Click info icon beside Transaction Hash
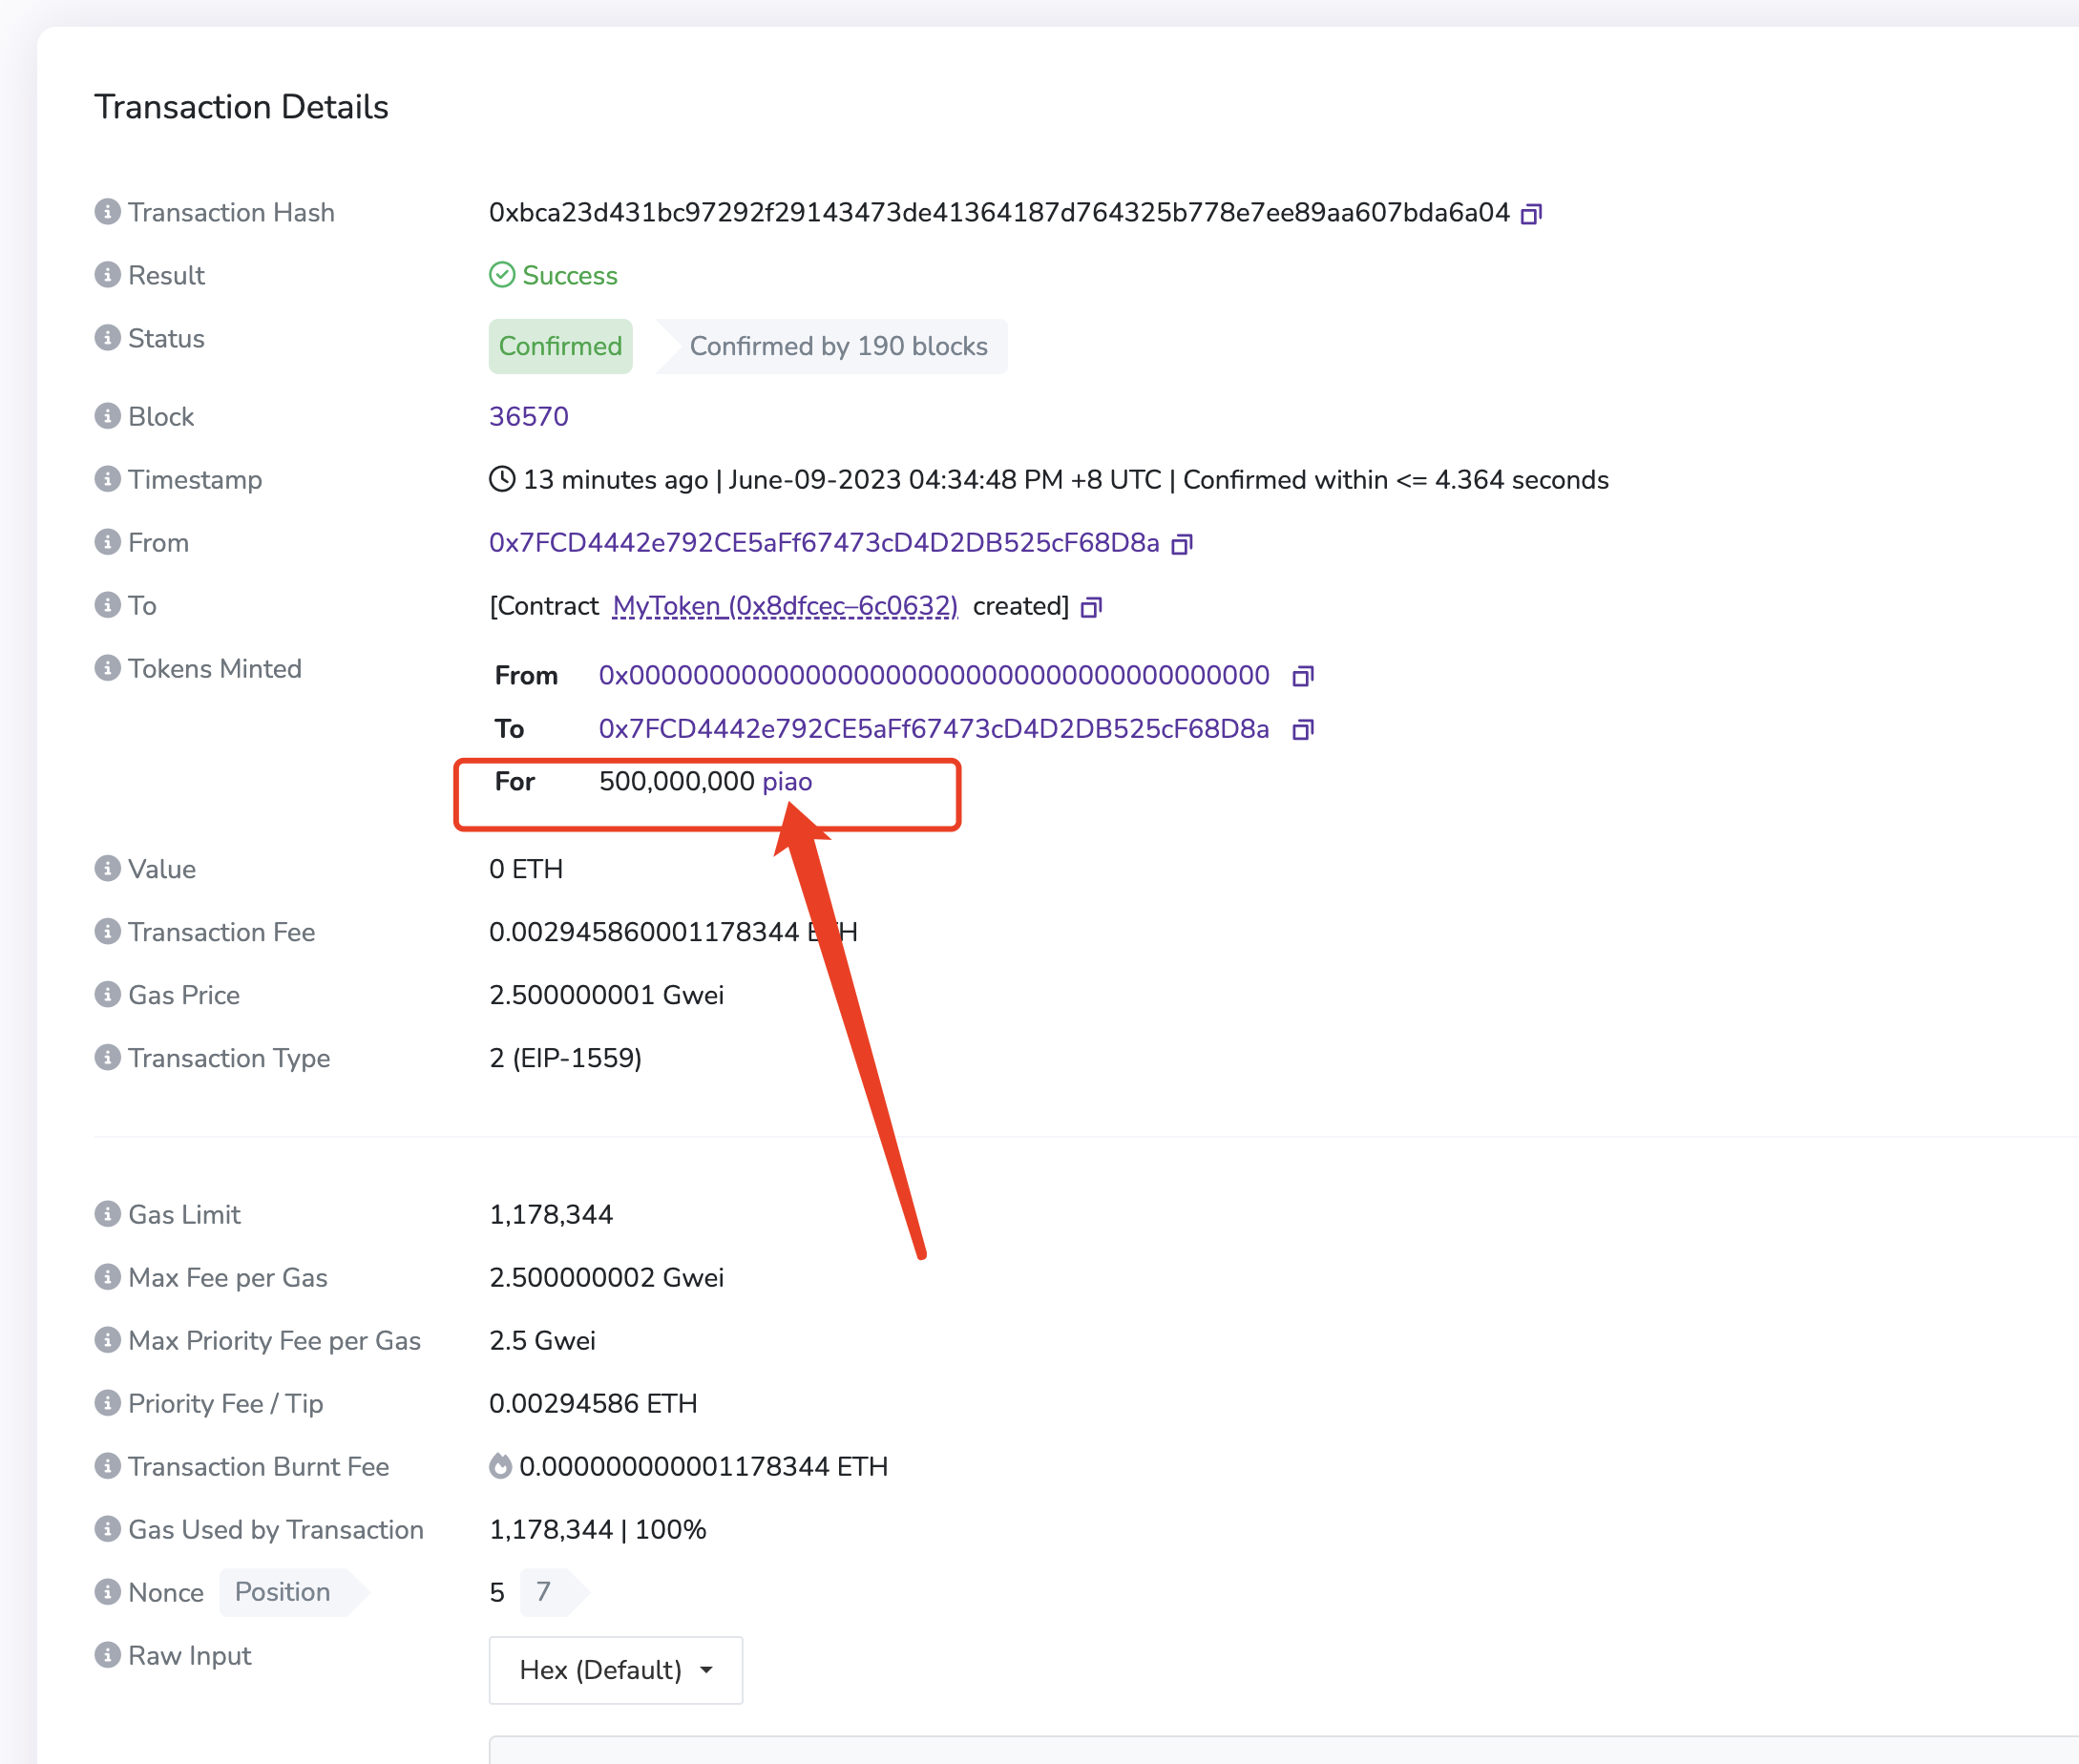2079x1764 pixels. (x=107, y=212)
